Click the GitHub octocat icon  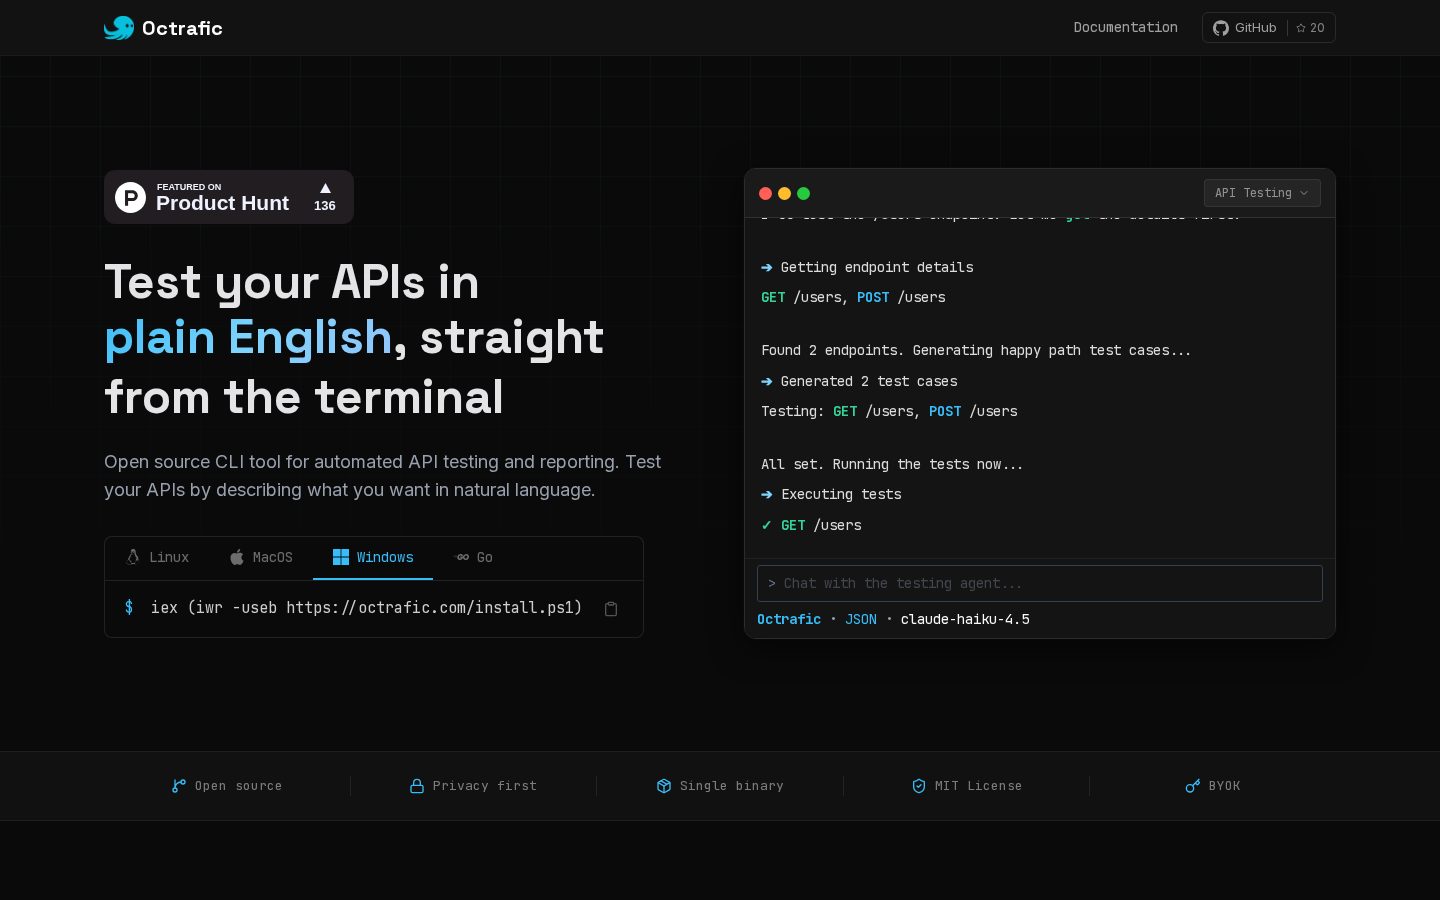coord(1221,28)
